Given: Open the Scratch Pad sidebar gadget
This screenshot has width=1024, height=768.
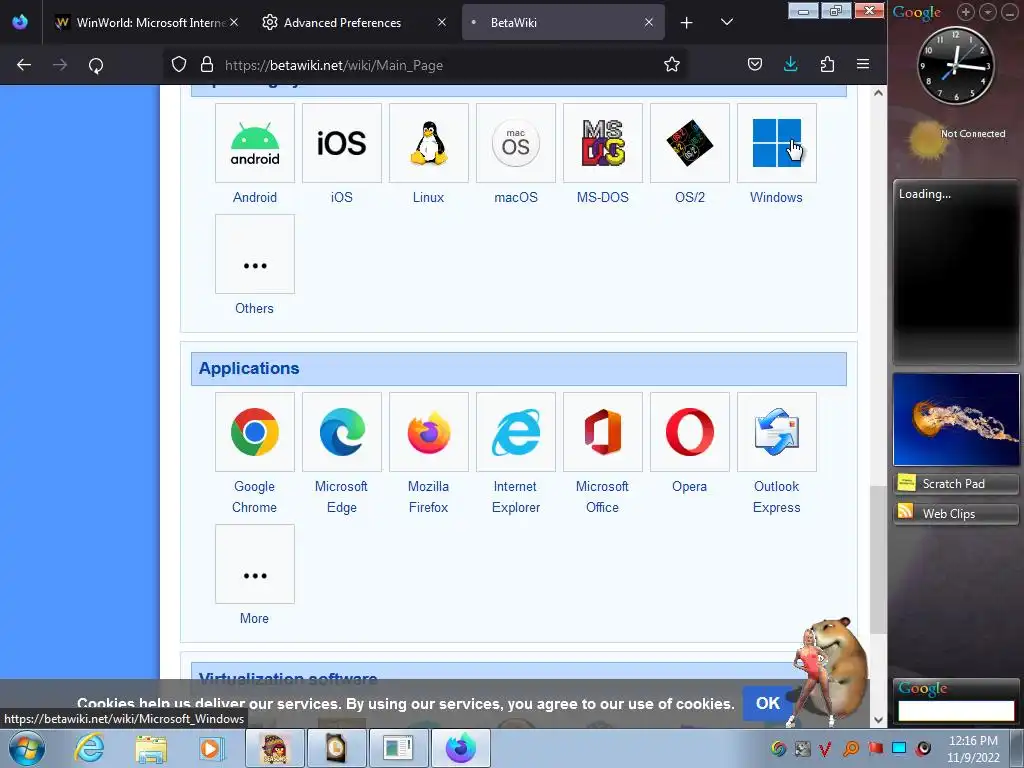Looking at the screenshot, I should [x=955, y=484].
